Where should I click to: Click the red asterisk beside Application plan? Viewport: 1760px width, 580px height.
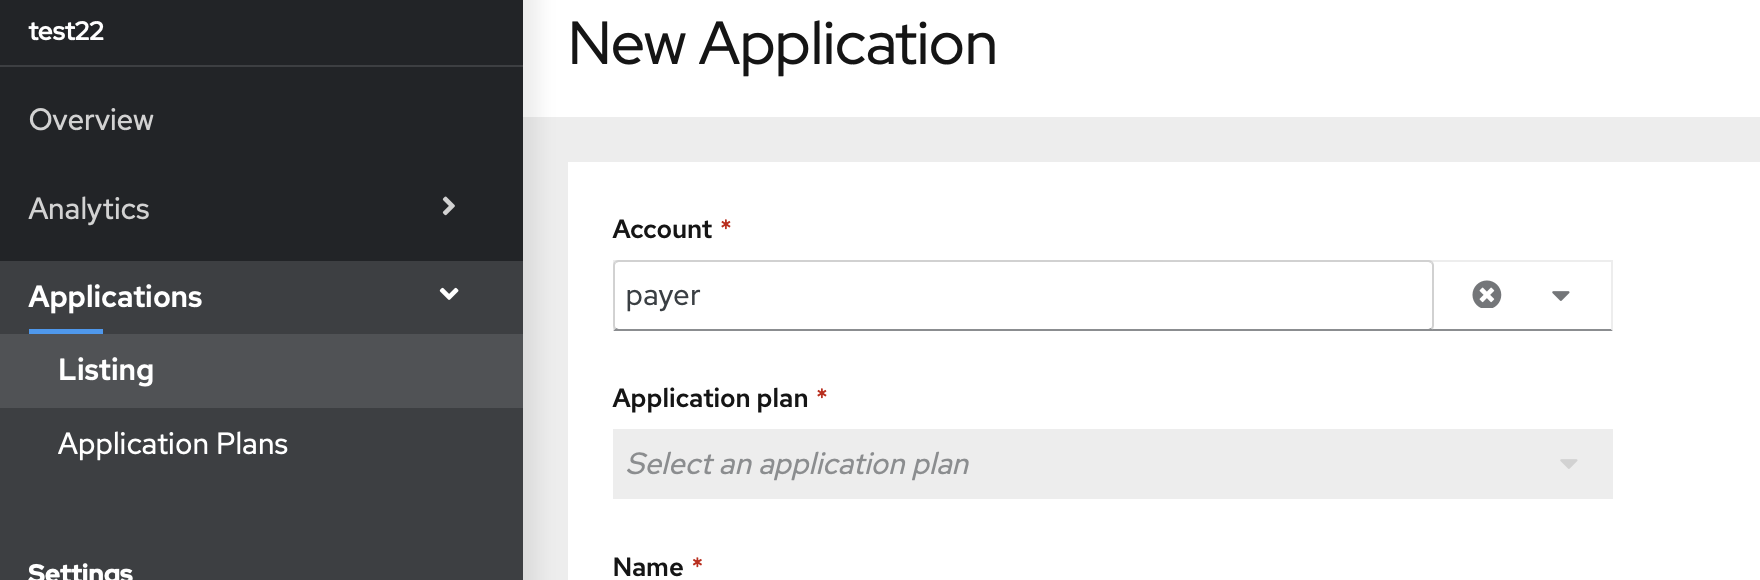click(x=822, y=395)
